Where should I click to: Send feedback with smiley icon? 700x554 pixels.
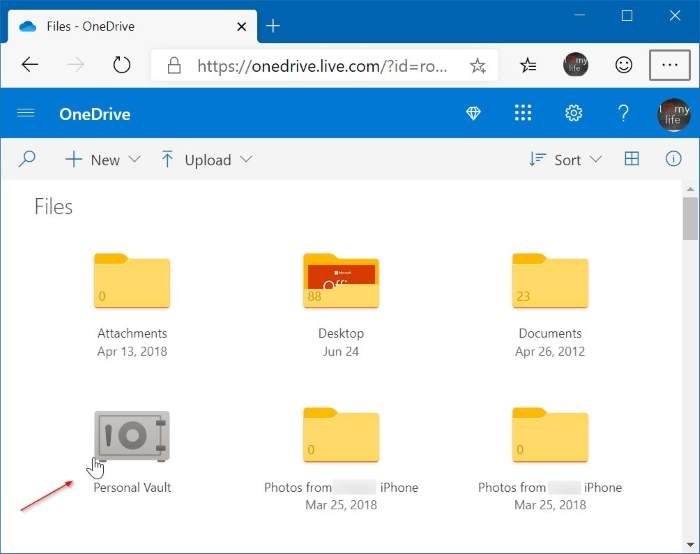pyautogui.click(x=623, y=65)
